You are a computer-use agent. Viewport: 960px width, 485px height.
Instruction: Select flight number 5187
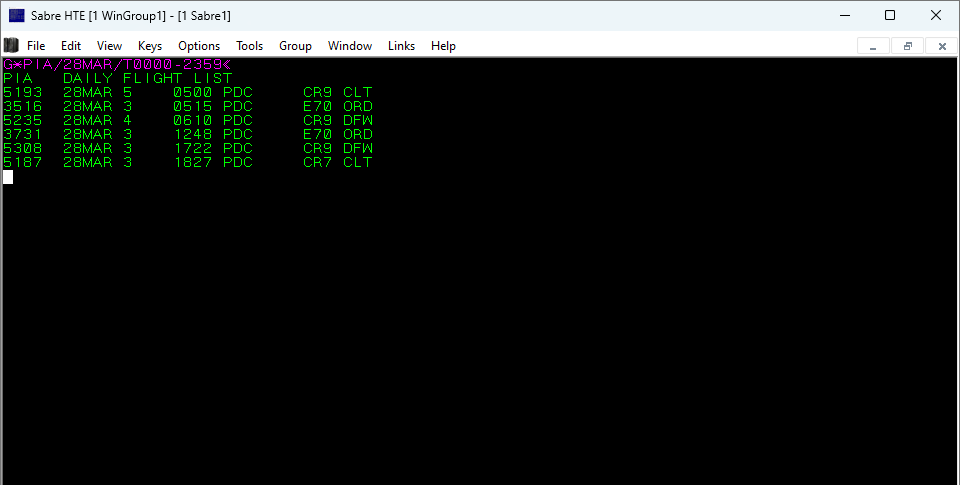[x=23, y=163]
